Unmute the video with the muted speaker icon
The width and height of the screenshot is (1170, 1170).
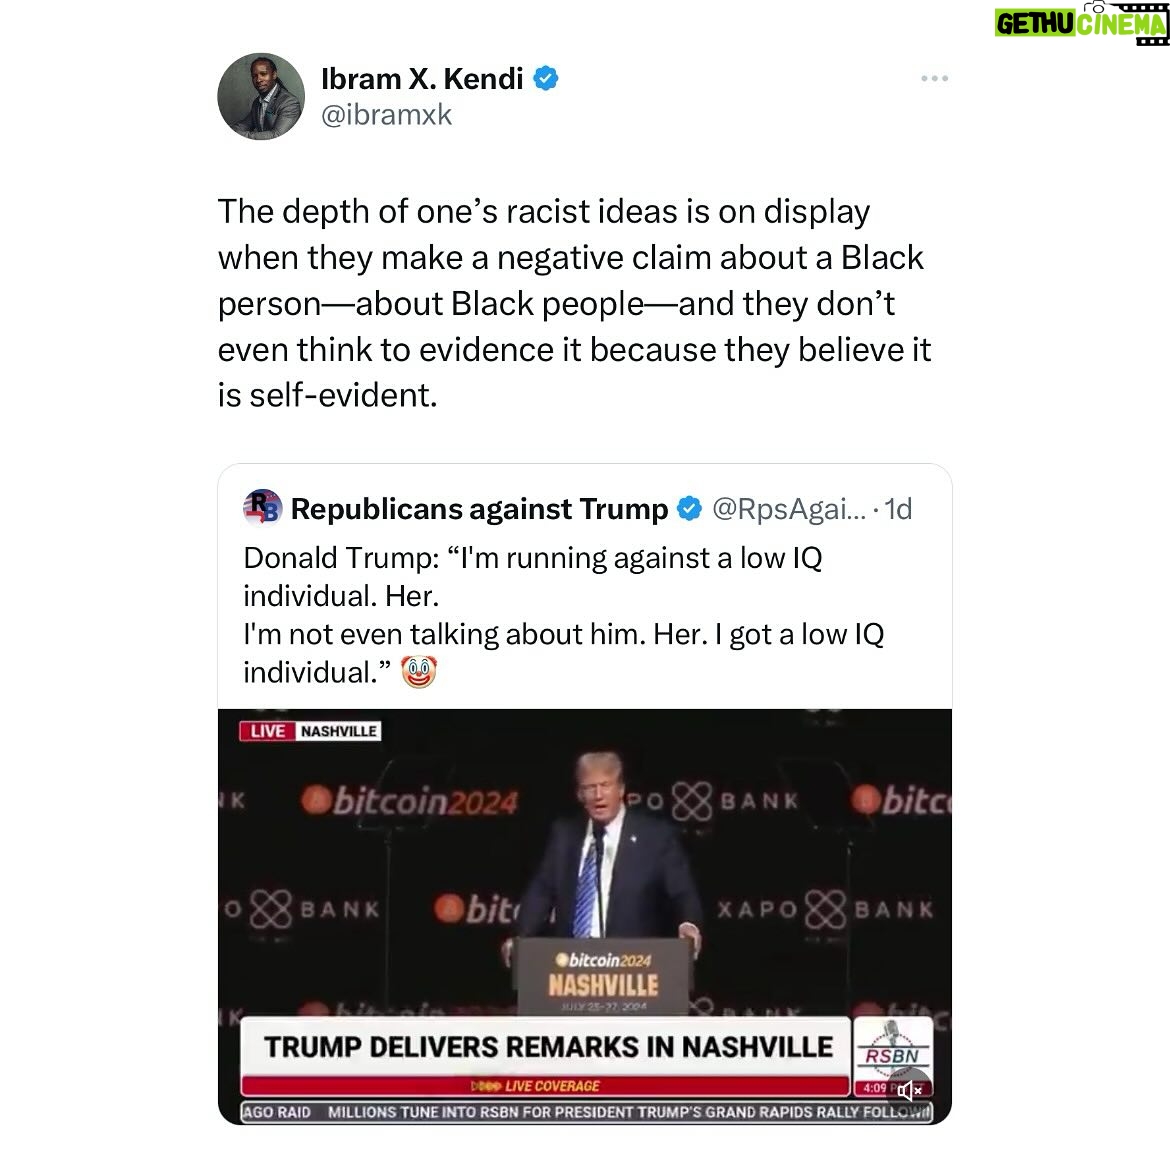click(x=910, y=1090)
